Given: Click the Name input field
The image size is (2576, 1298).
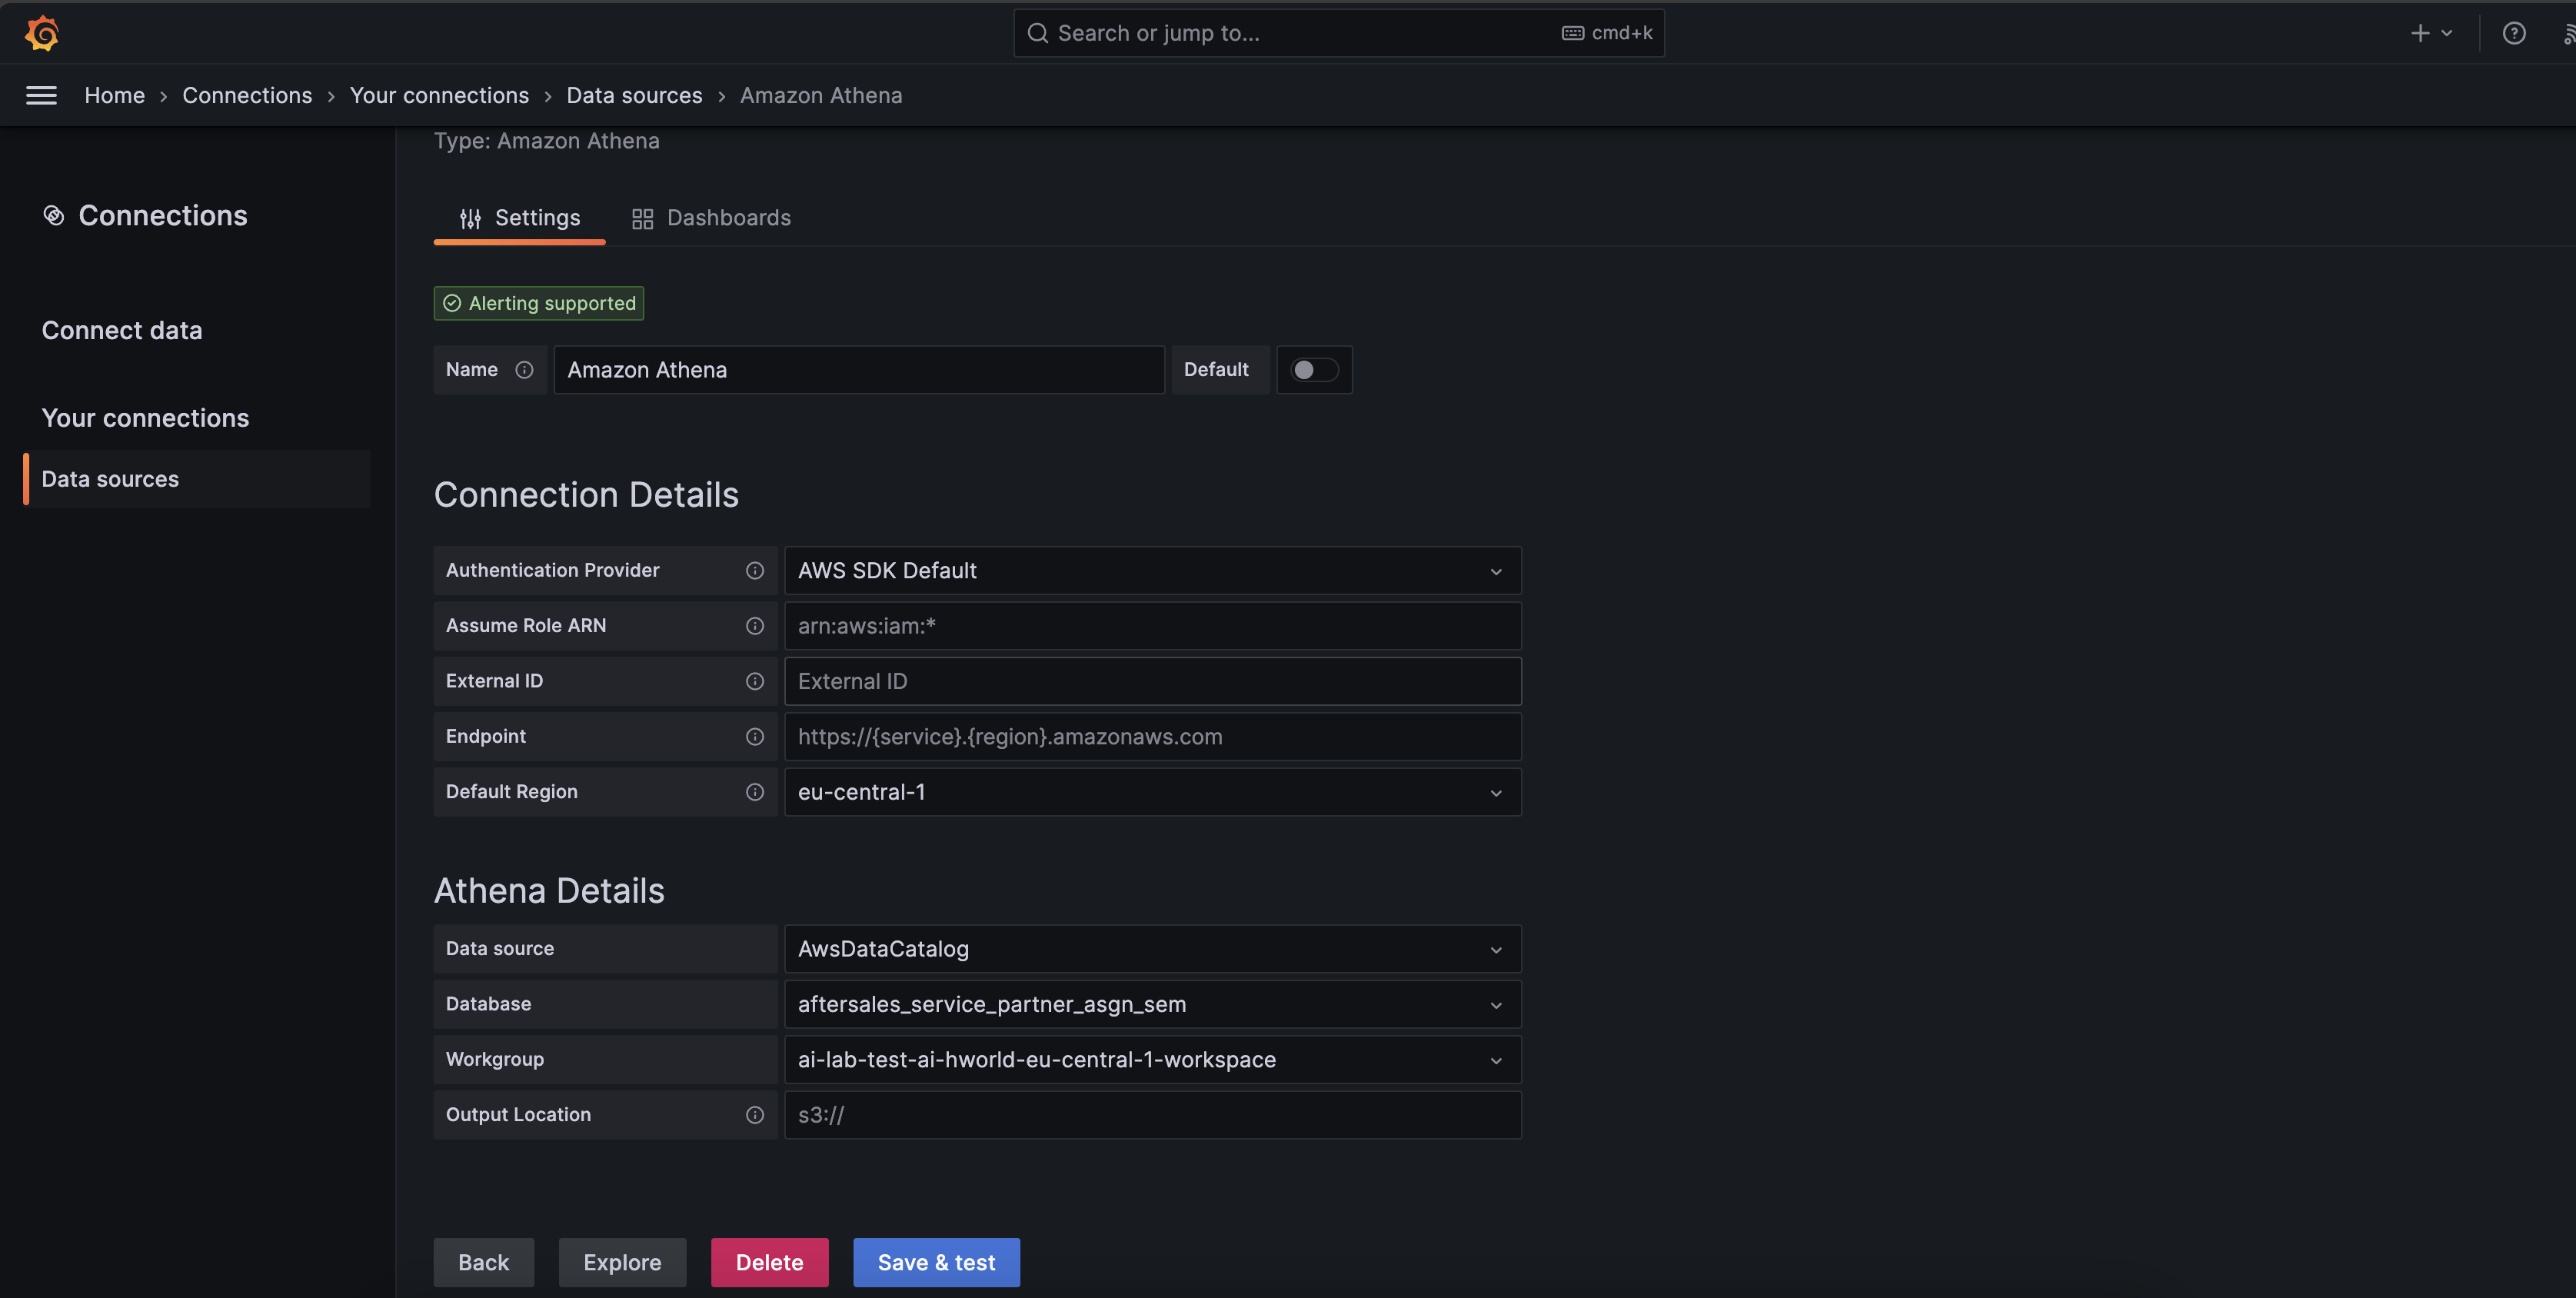Looking at the screenshot, I should (x=859, y=370).
